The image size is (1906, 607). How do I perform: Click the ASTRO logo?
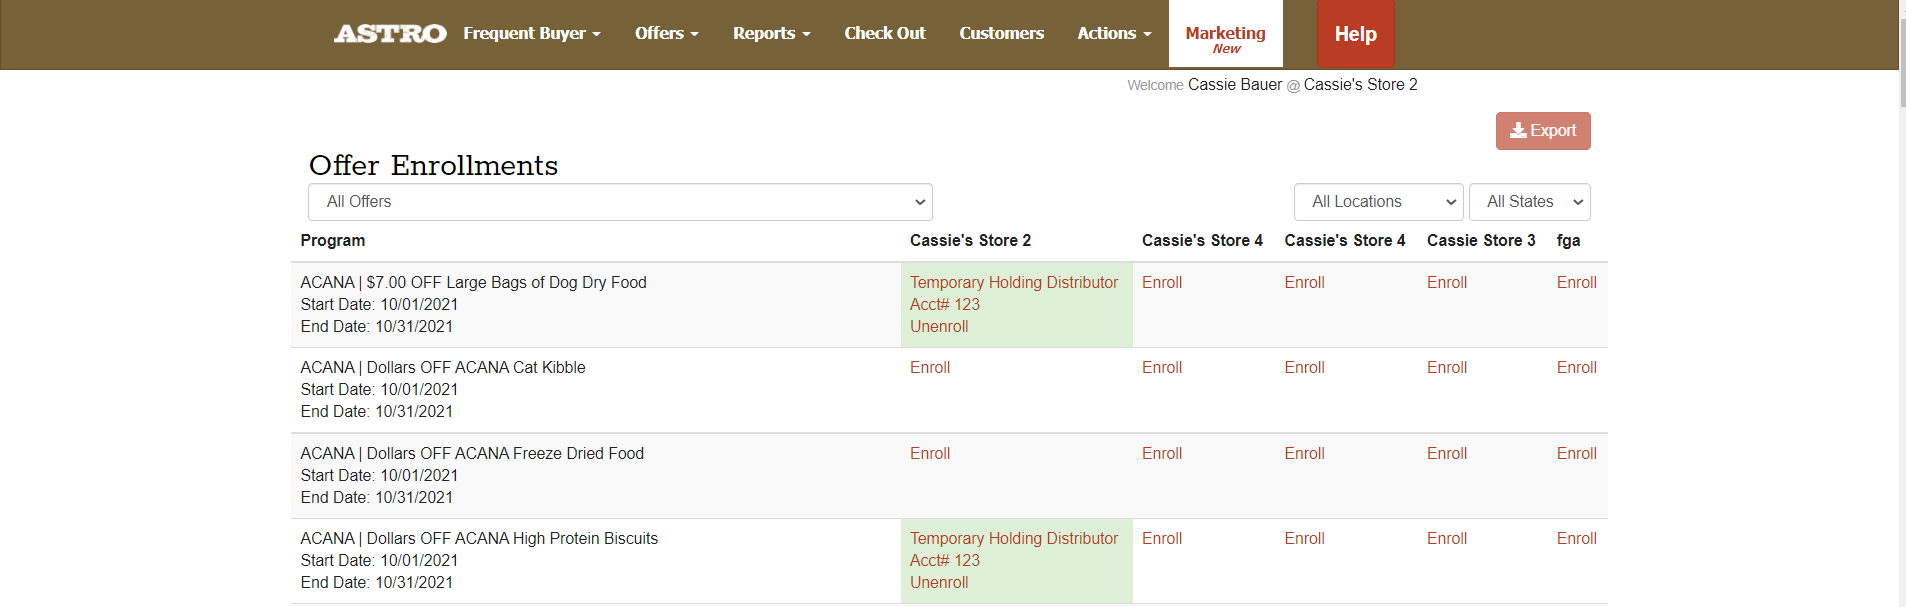390,34
